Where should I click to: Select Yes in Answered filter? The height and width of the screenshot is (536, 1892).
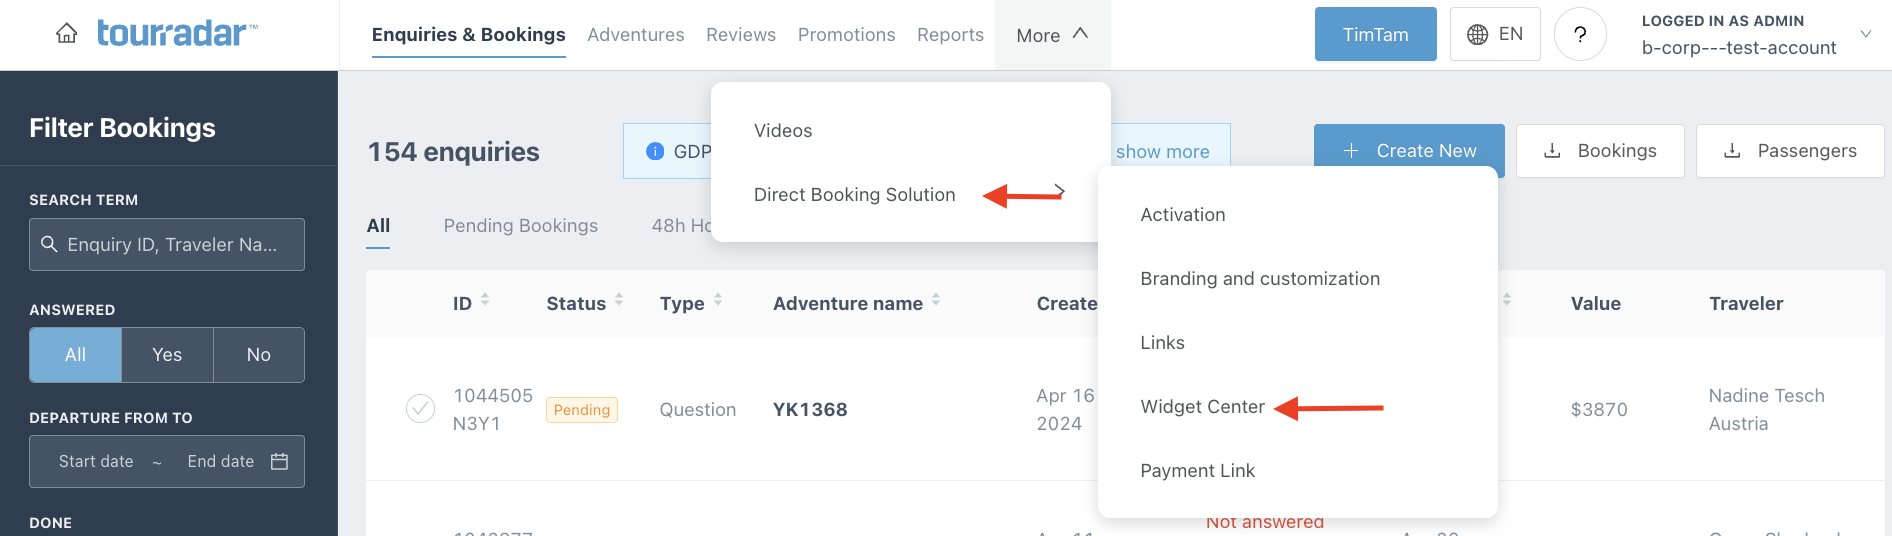click(167, 355)
